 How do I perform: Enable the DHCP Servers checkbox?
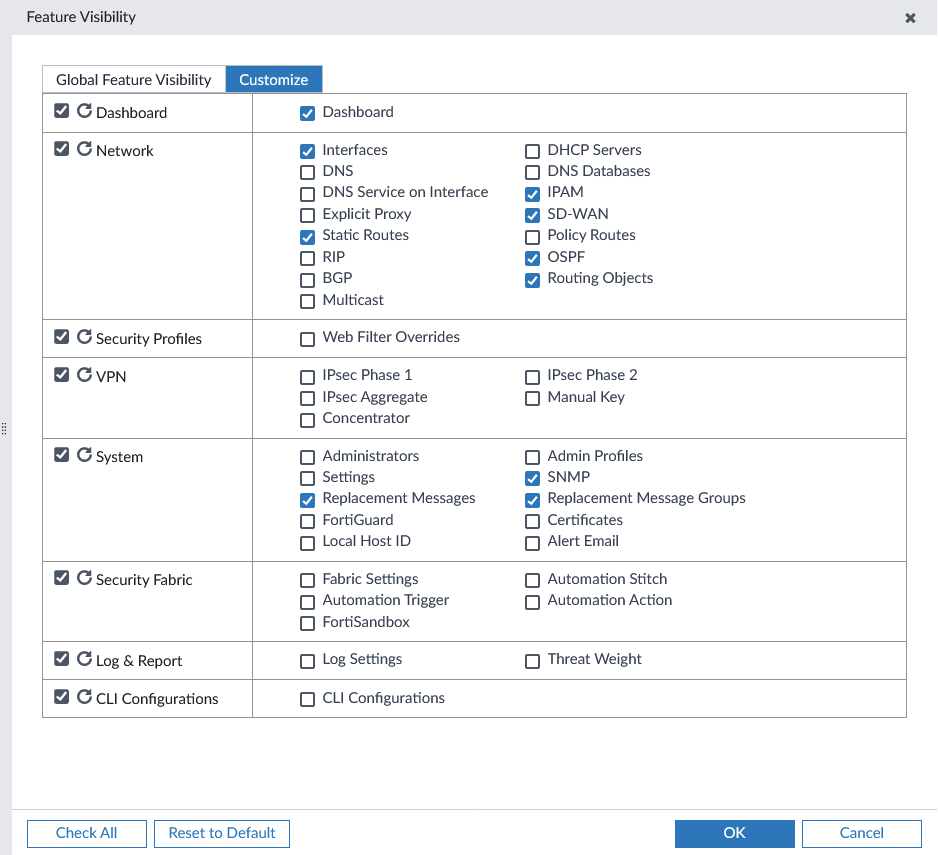(532, 151)
